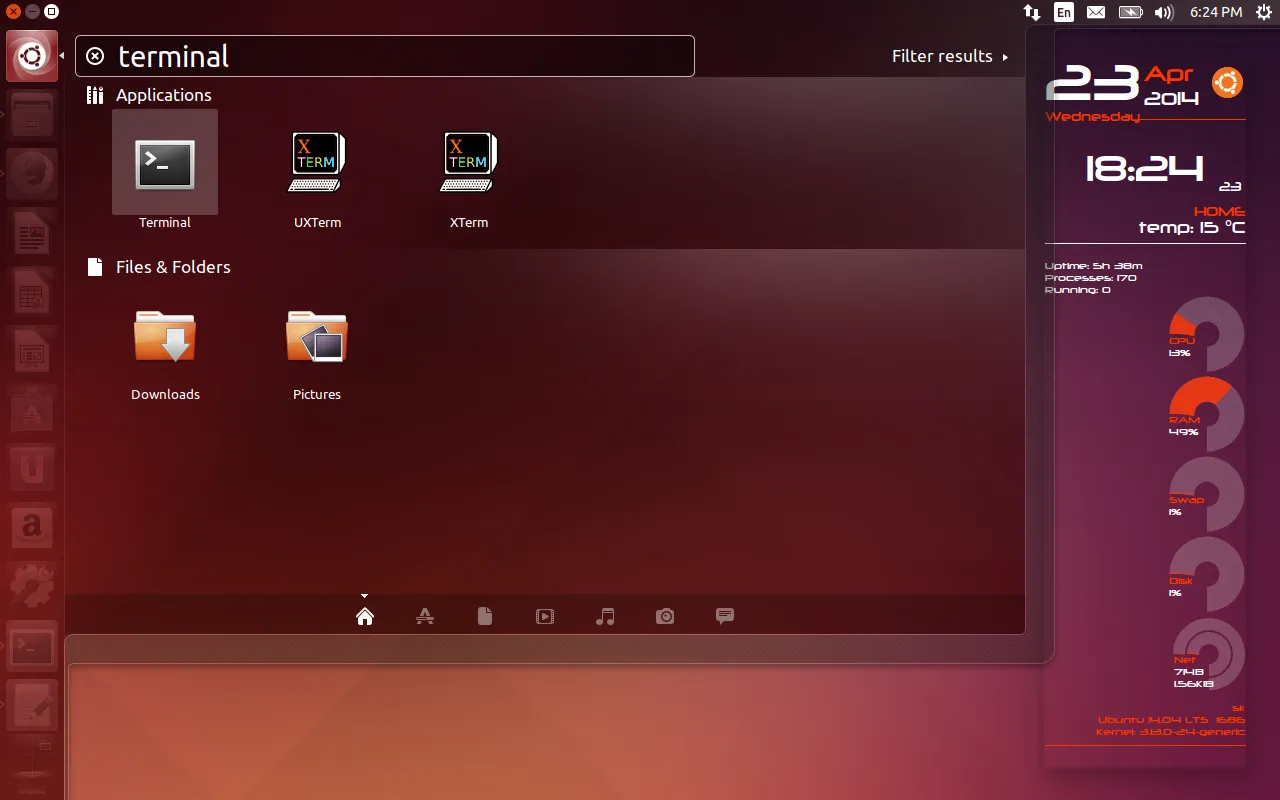The image size is (1280, 800).
Task: Expand the Applications category header
Action: [x=163, y=95]
